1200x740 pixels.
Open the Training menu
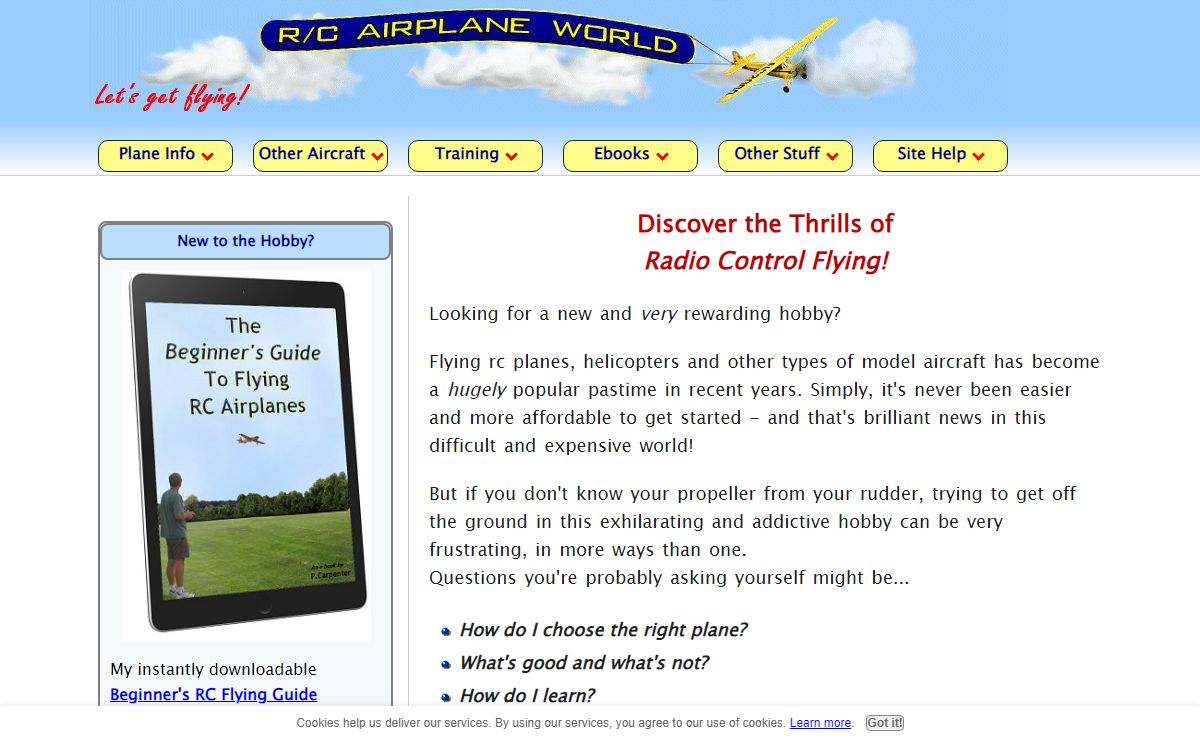click(x=475, y=155)
